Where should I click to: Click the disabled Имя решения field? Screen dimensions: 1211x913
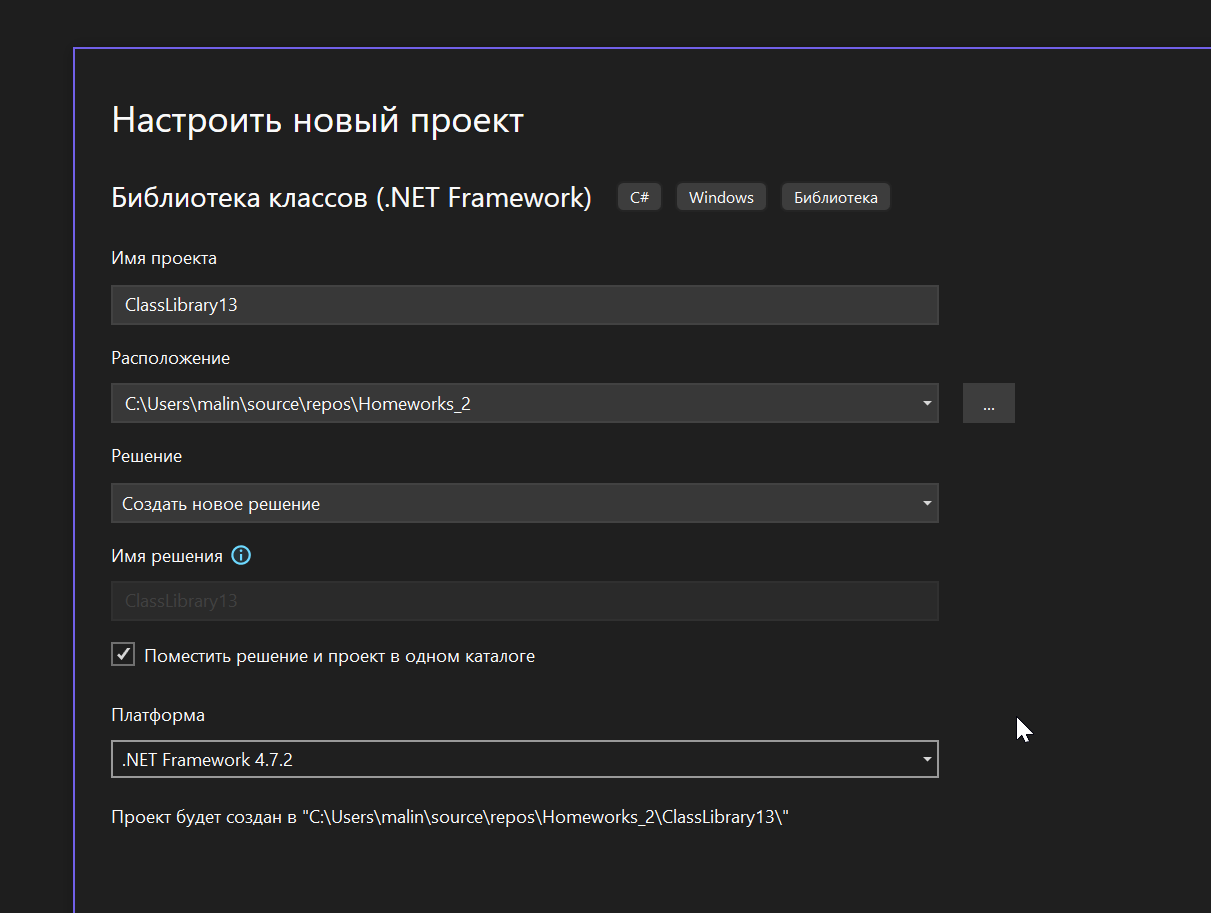[524, 601]
